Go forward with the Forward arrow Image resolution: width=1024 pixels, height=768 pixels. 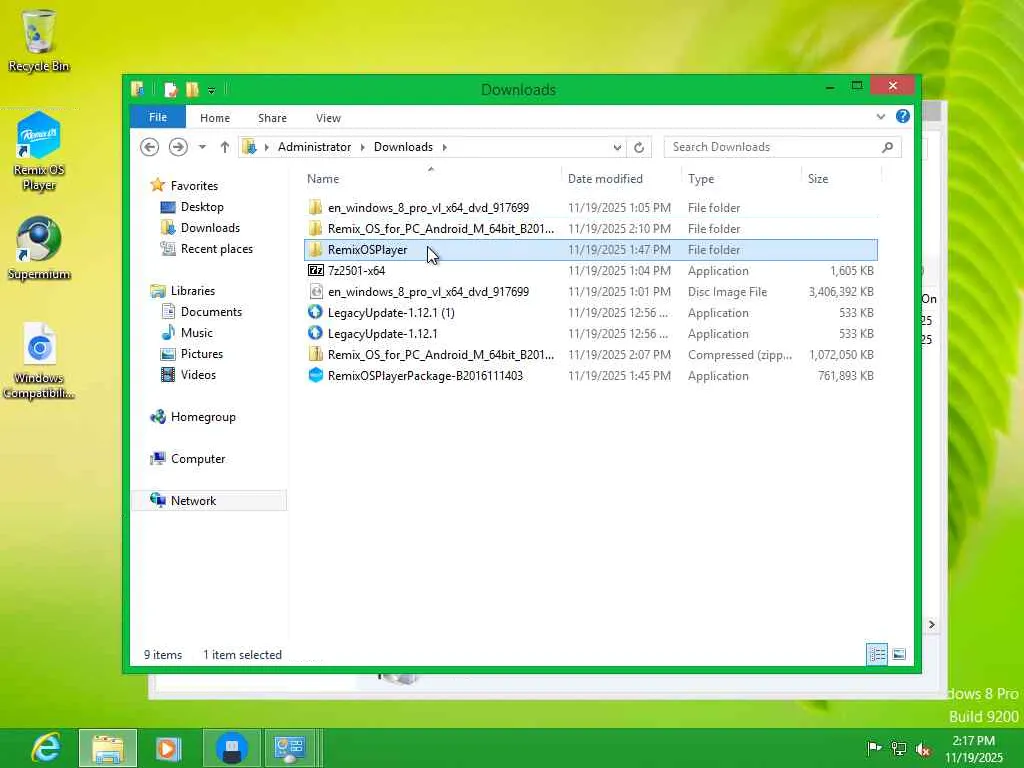point(178,147)
